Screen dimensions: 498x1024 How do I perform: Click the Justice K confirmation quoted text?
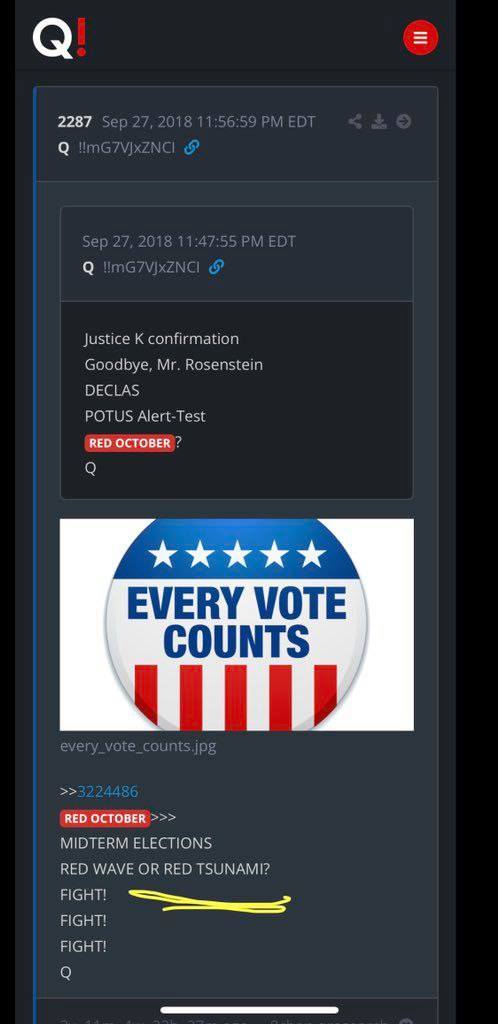click(162, 339)
